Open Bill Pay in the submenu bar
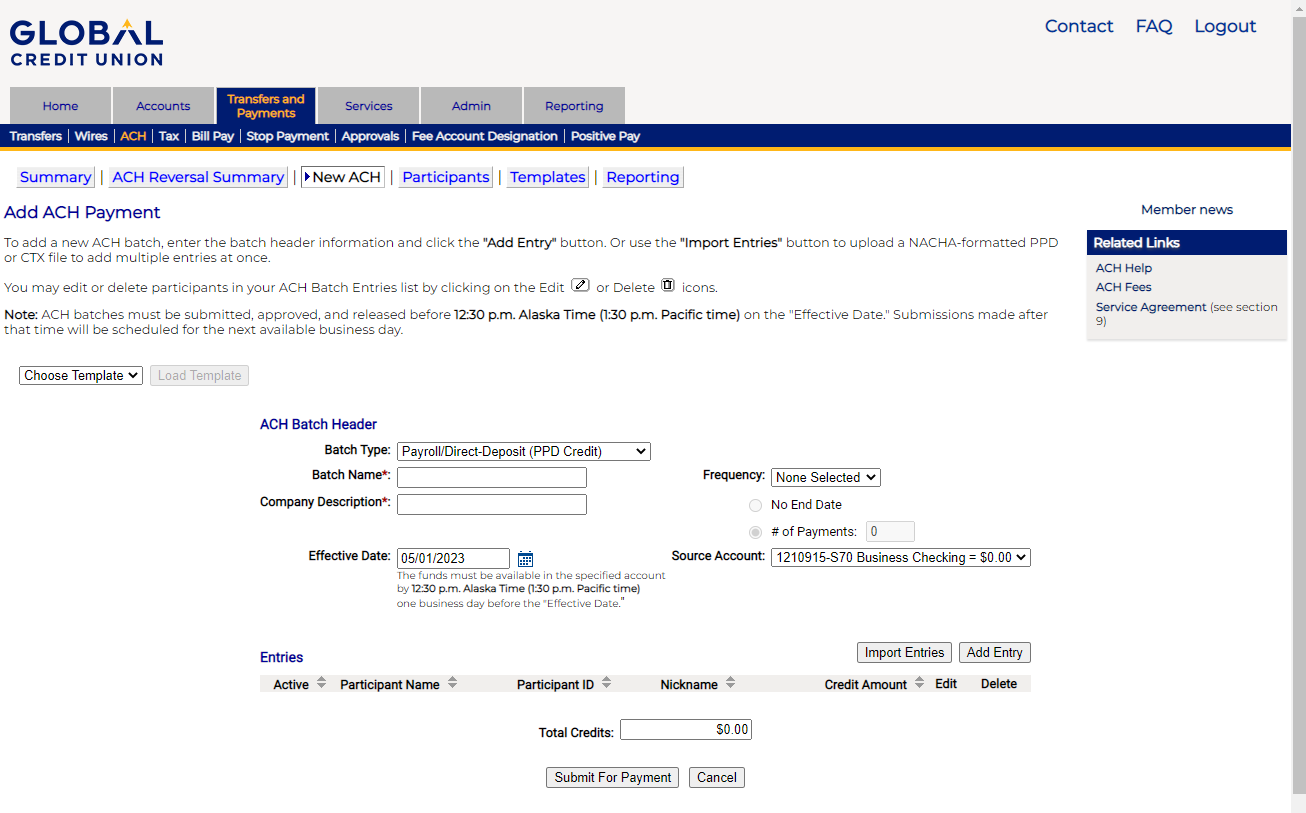The height and width of the screenshot is (813, 1306). [212, 136]
